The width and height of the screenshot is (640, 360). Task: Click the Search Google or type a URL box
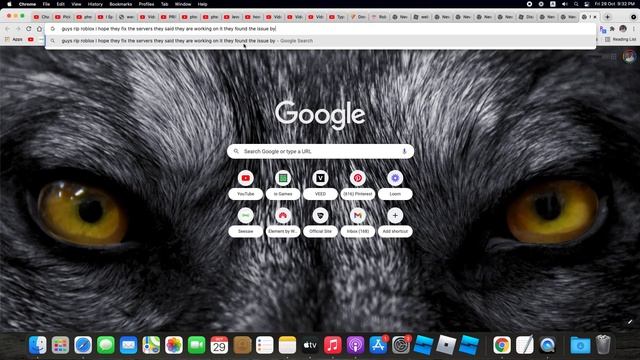point(320,151)
